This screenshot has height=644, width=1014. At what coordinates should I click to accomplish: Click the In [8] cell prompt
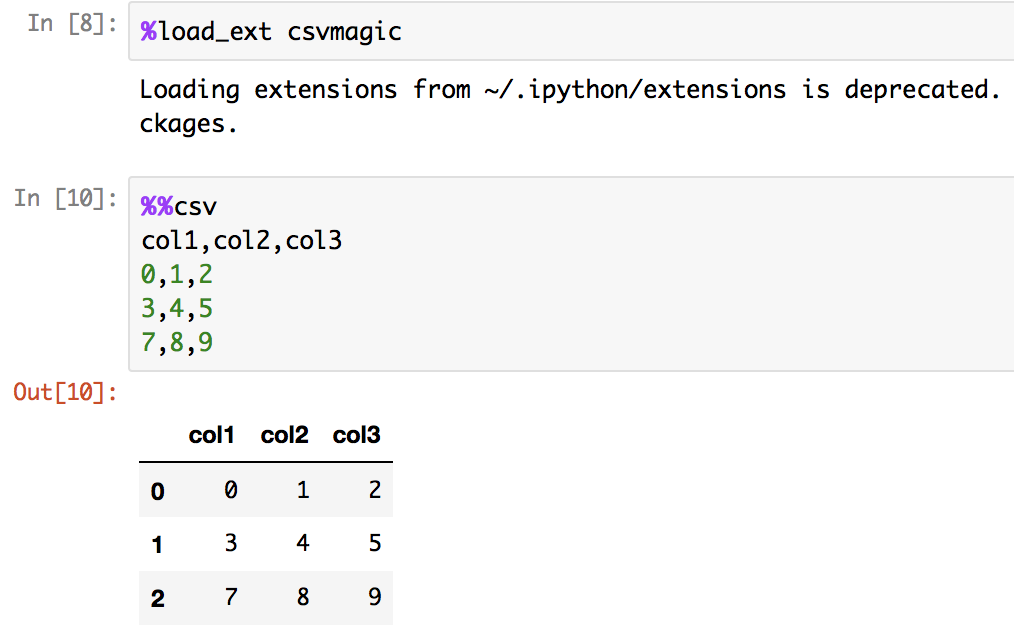point(68,24)
